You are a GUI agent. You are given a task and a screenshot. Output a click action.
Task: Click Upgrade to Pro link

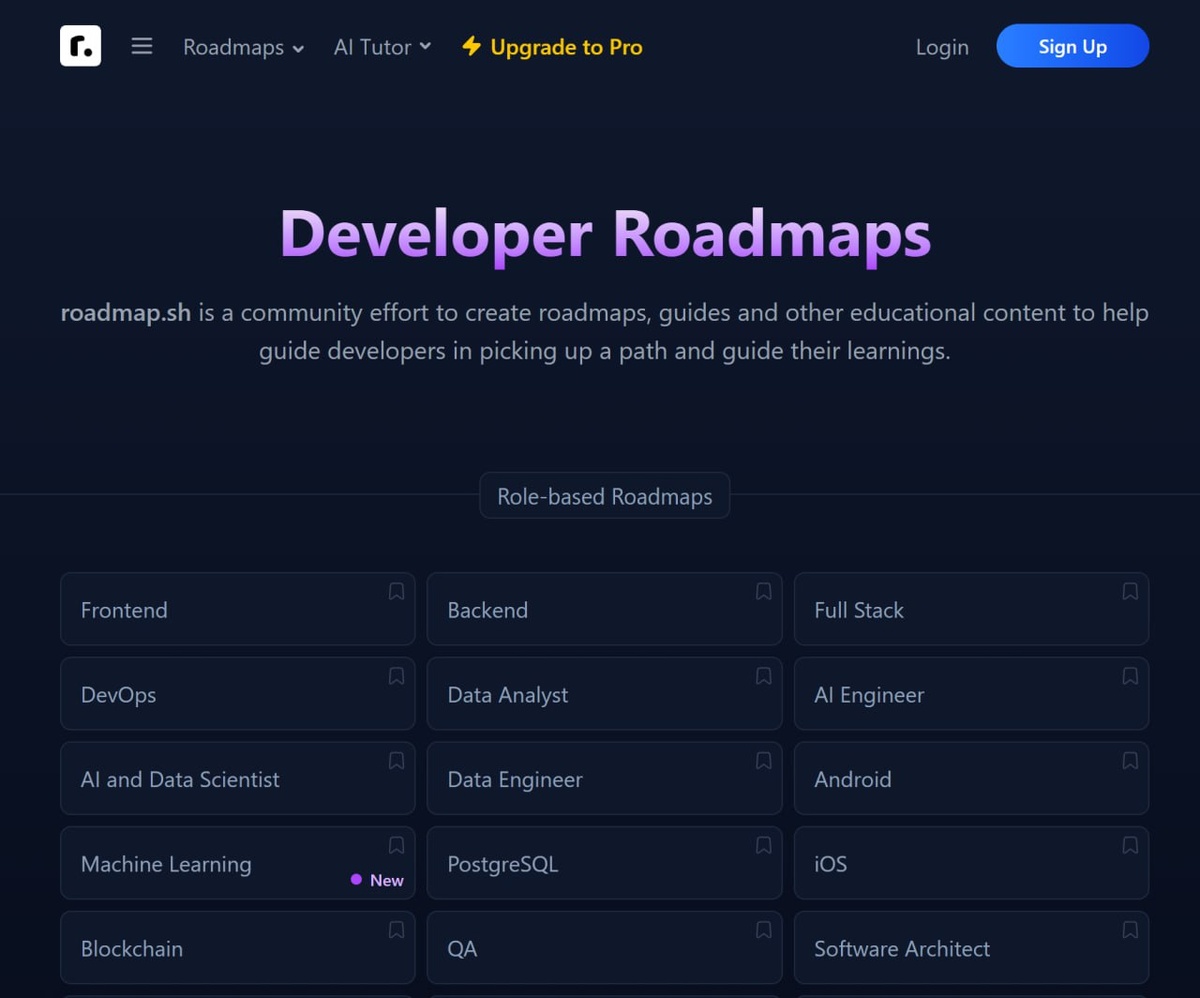pyautogui.click(x=552, y=47)
